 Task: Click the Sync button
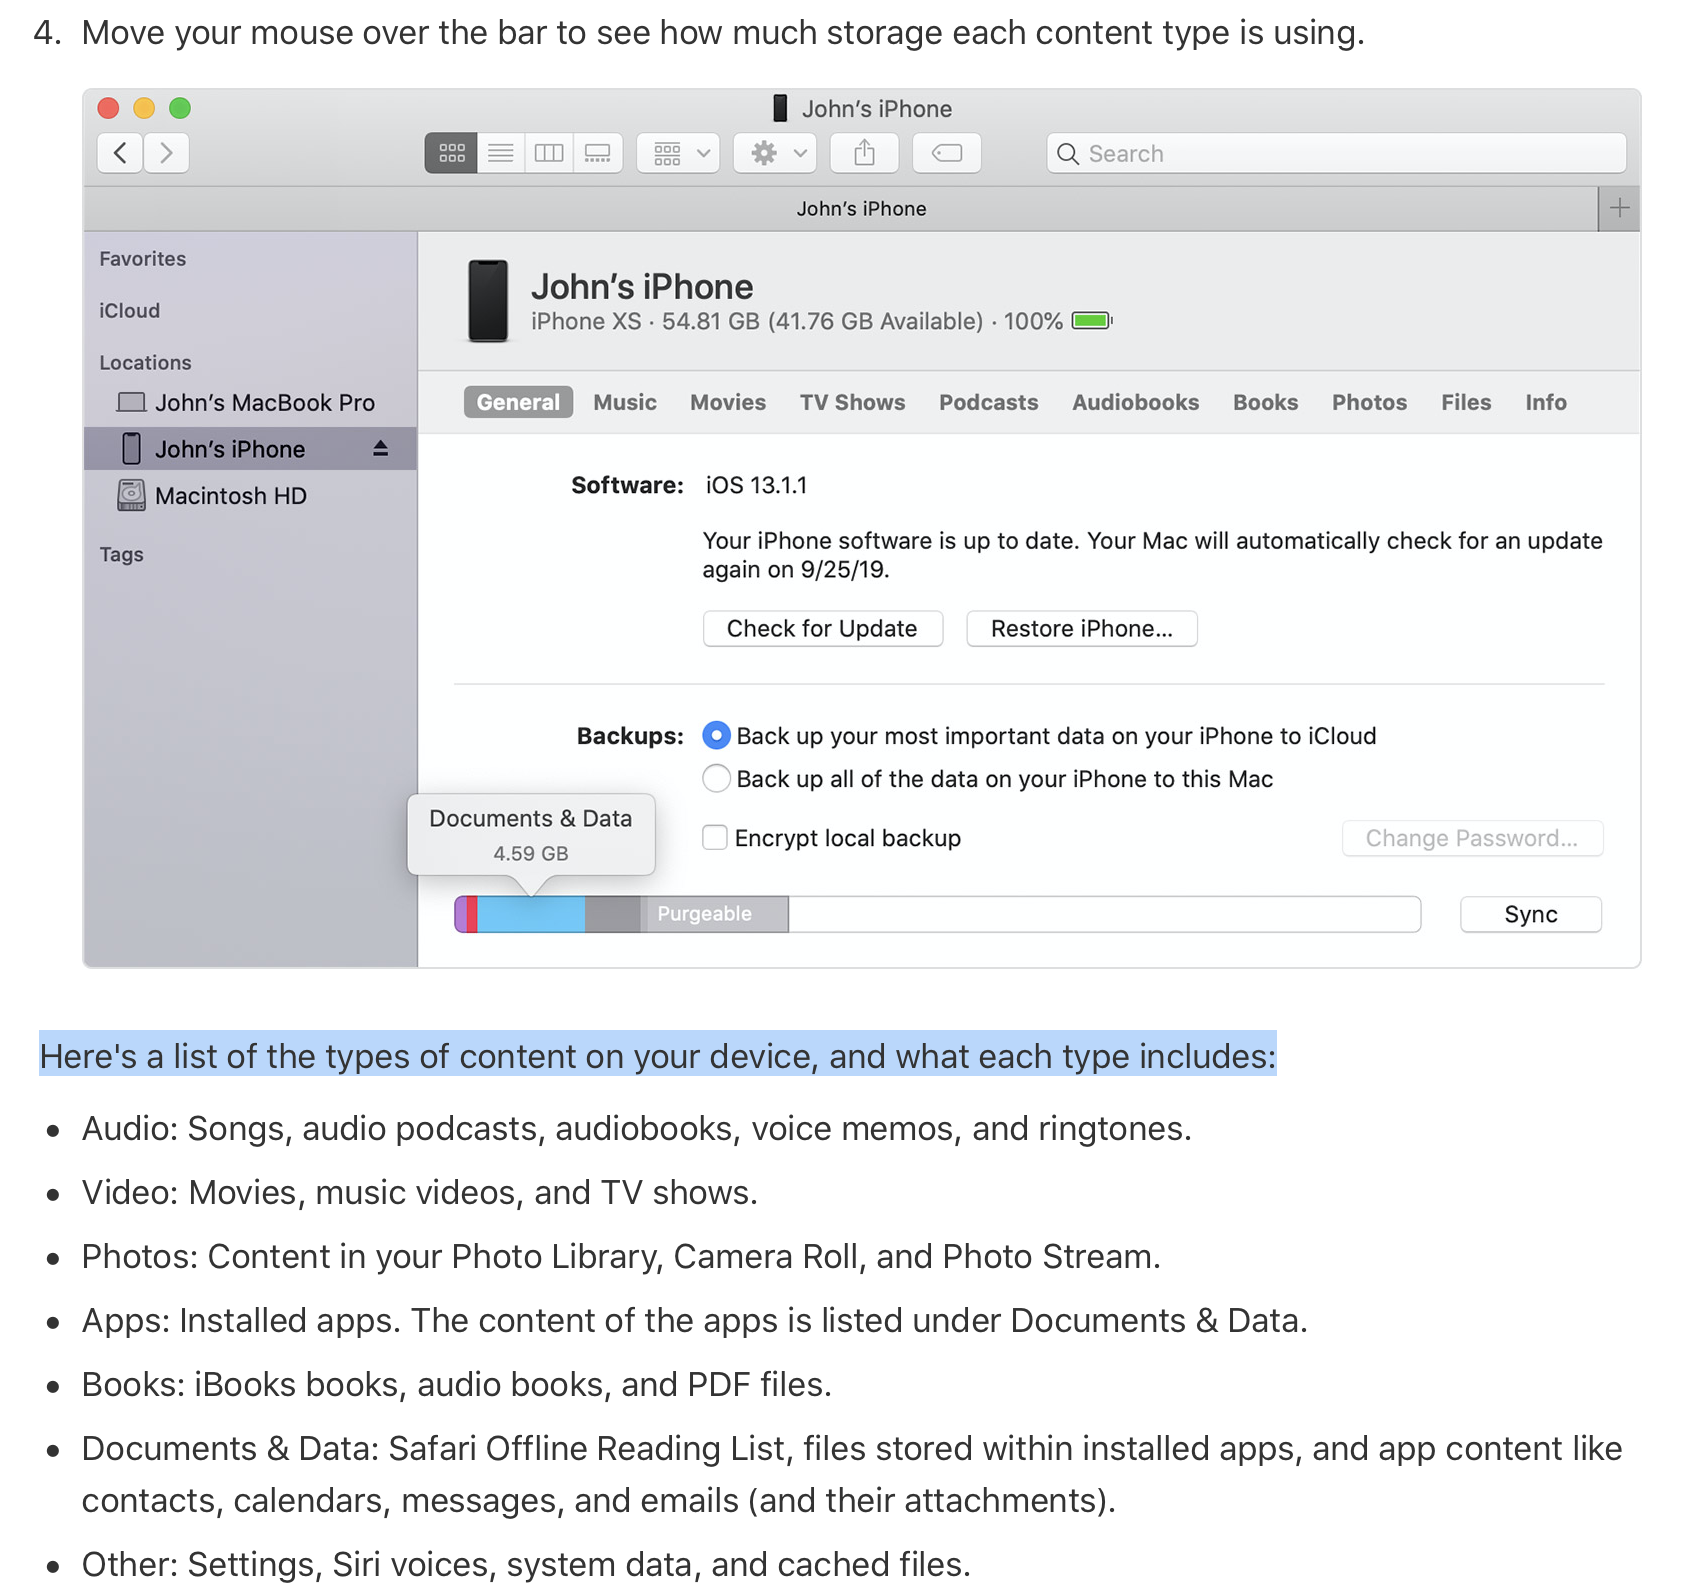coord(1530,914)
